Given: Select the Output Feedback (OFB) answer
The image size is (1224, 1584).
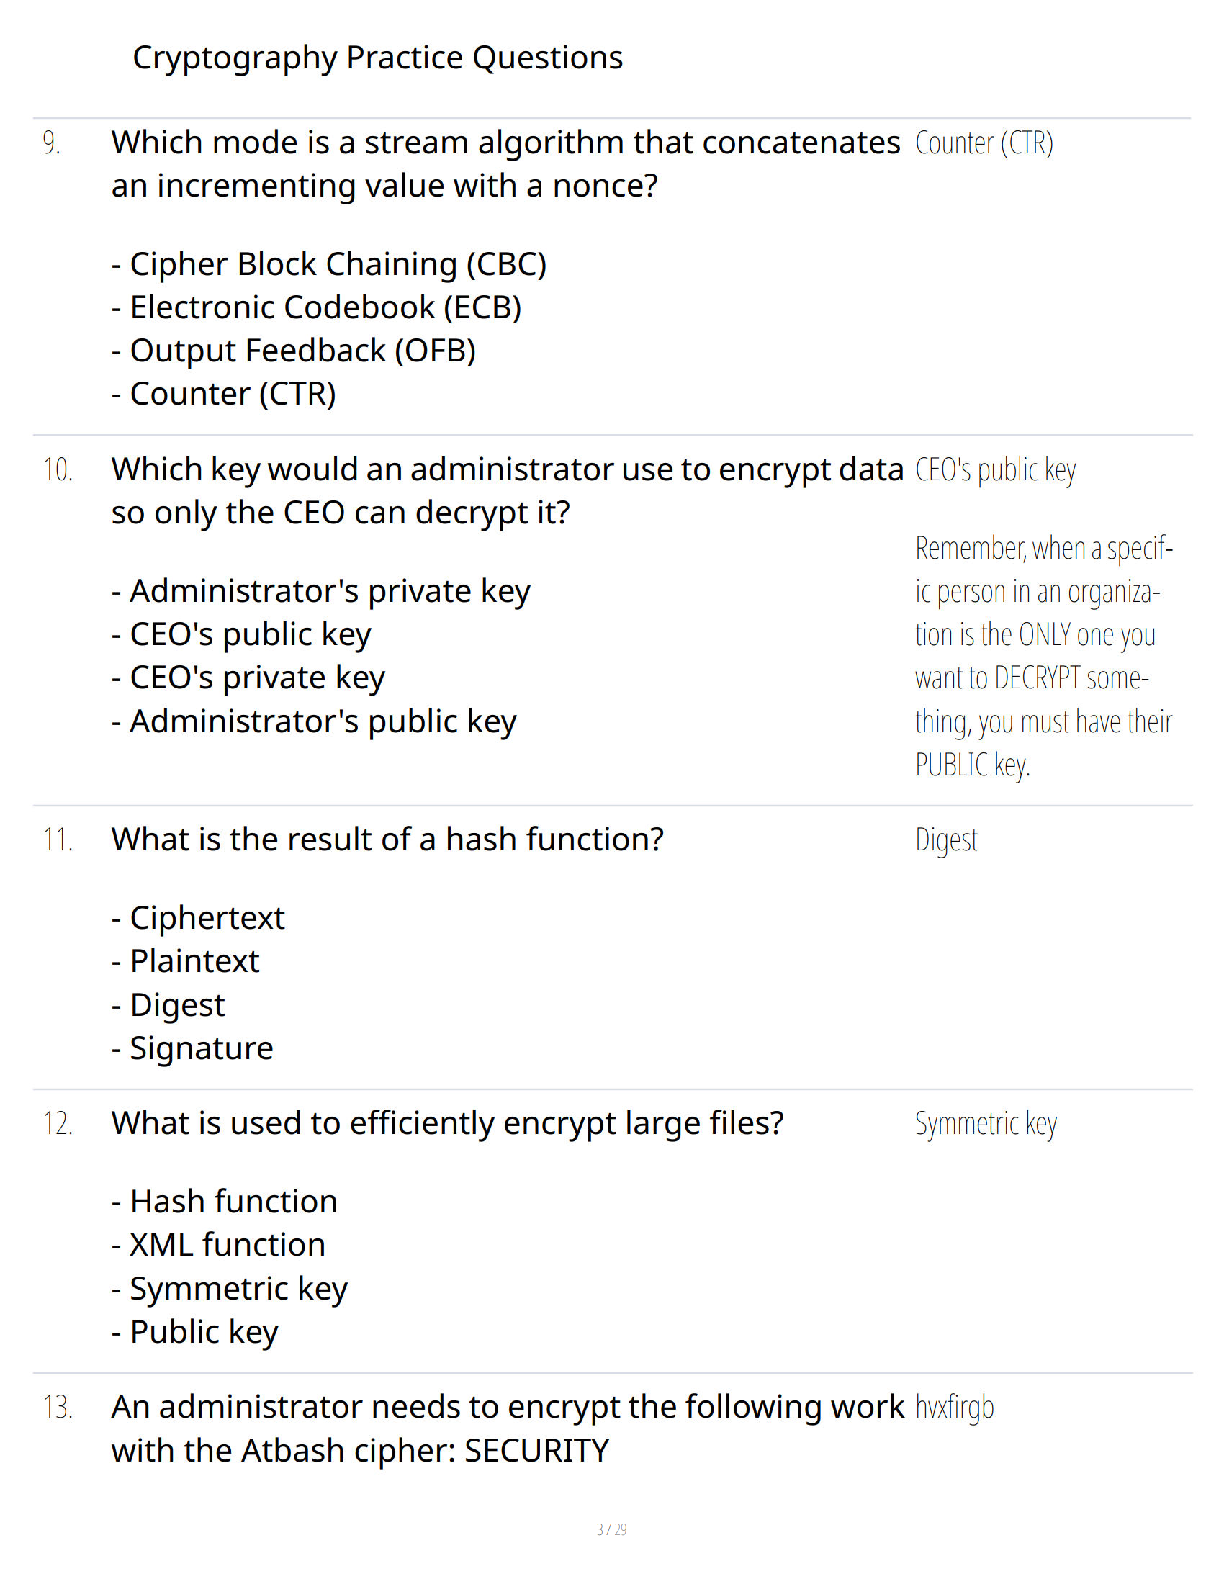Looking at the screenshot, I should [x=294, y=351].
